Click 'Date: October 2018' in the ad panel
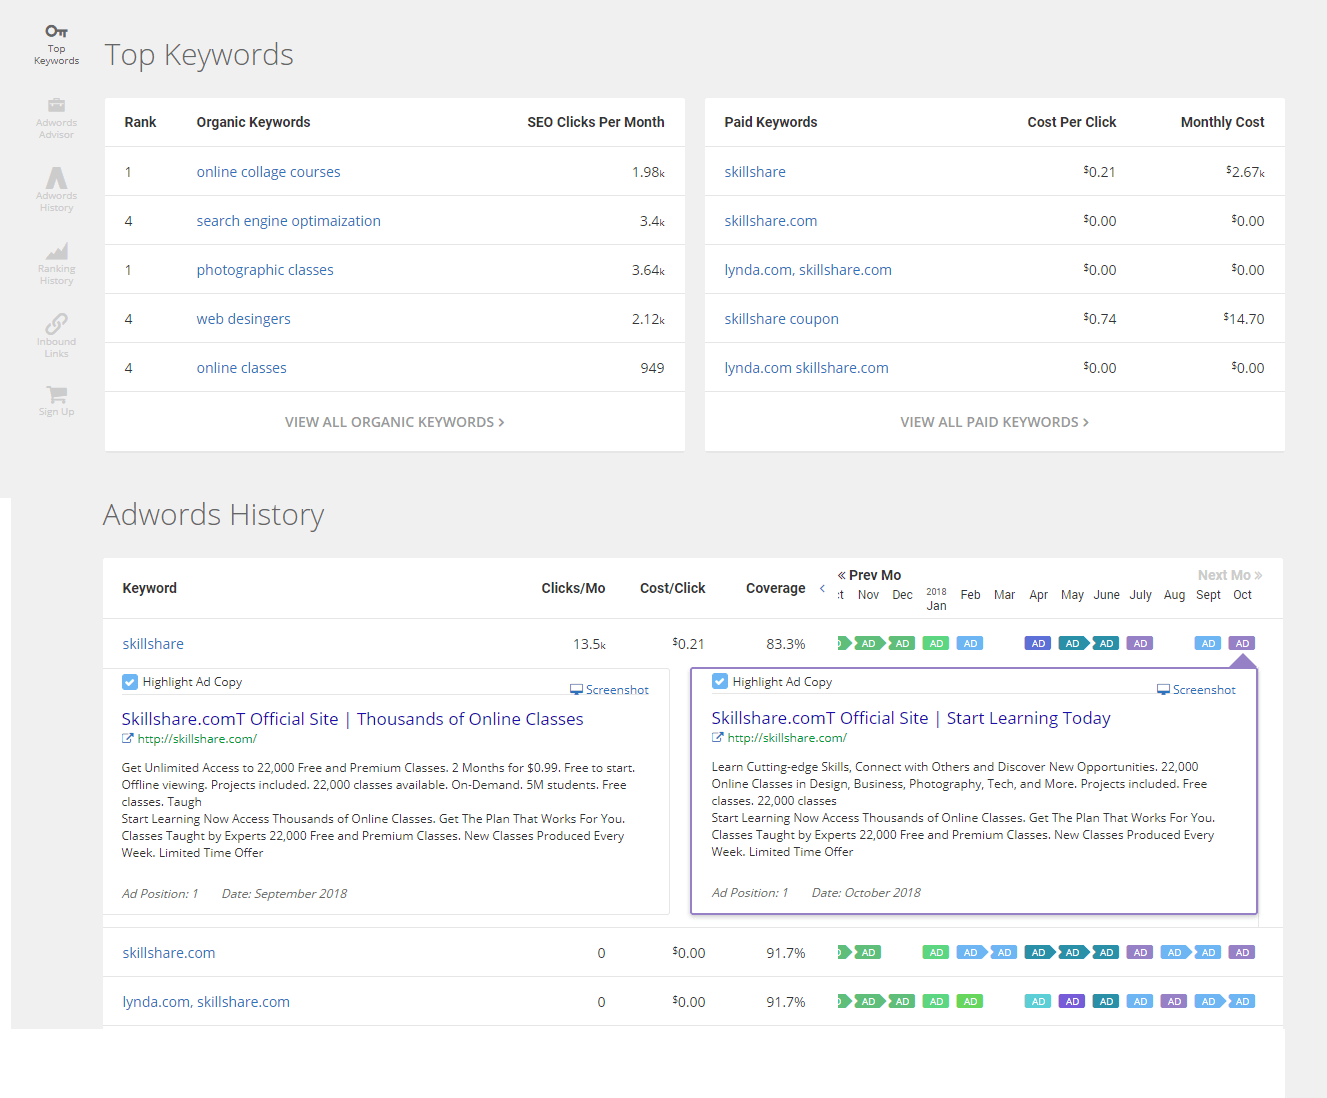Viewport: 1327px width, 1098px height. pos(866,893)
